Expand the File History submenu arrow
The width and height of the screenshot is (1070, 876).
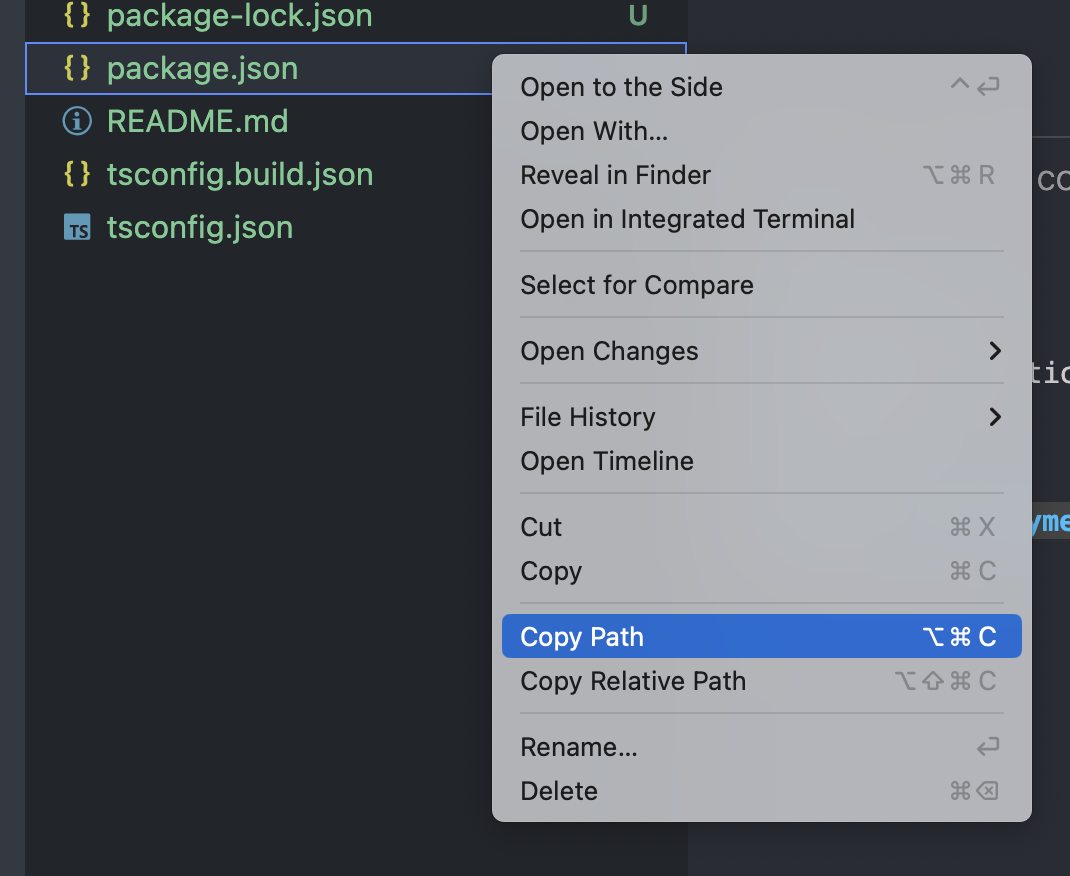(x=994, y=417)
